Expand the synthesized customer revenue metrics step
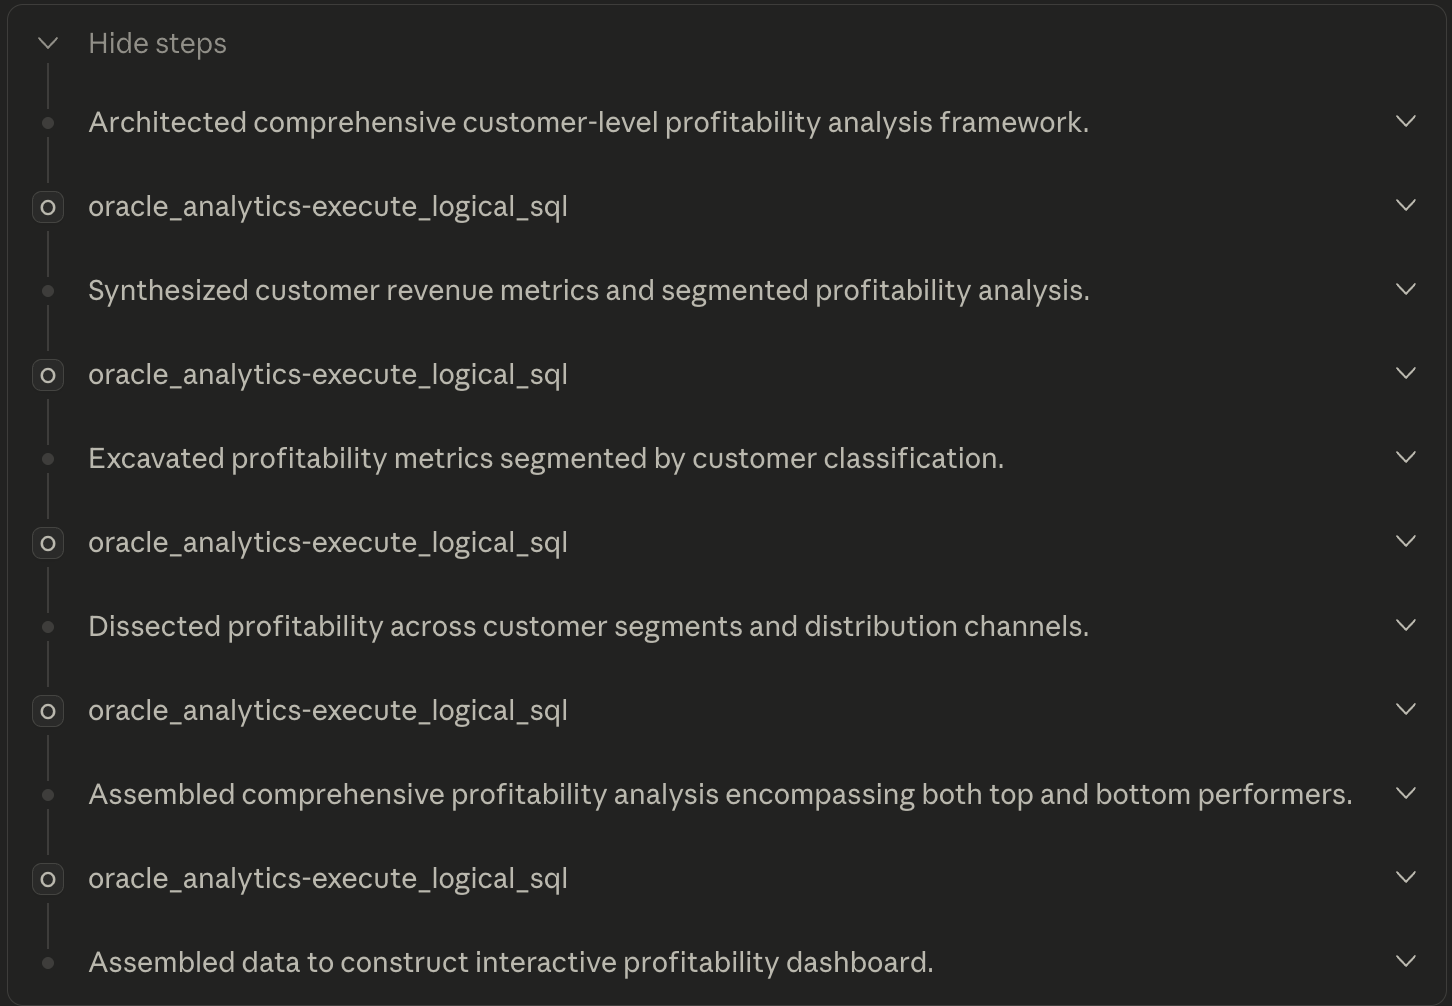The height and width of the screenshot is (1006, 1452). pos(1405,288)
